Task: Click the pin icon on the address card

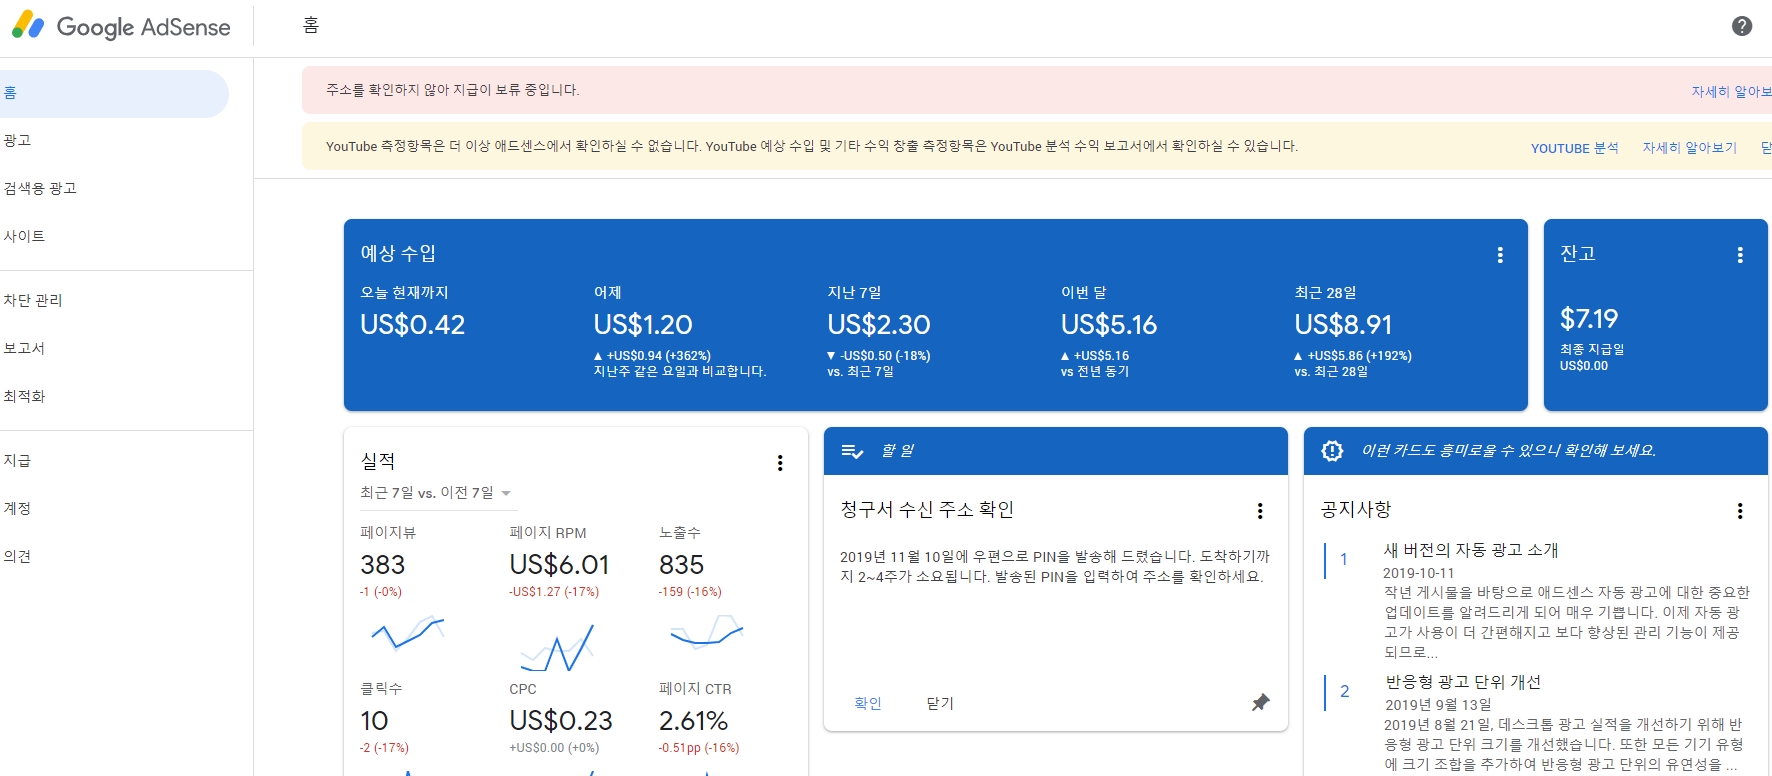Action: click(x=1260, y=703)
